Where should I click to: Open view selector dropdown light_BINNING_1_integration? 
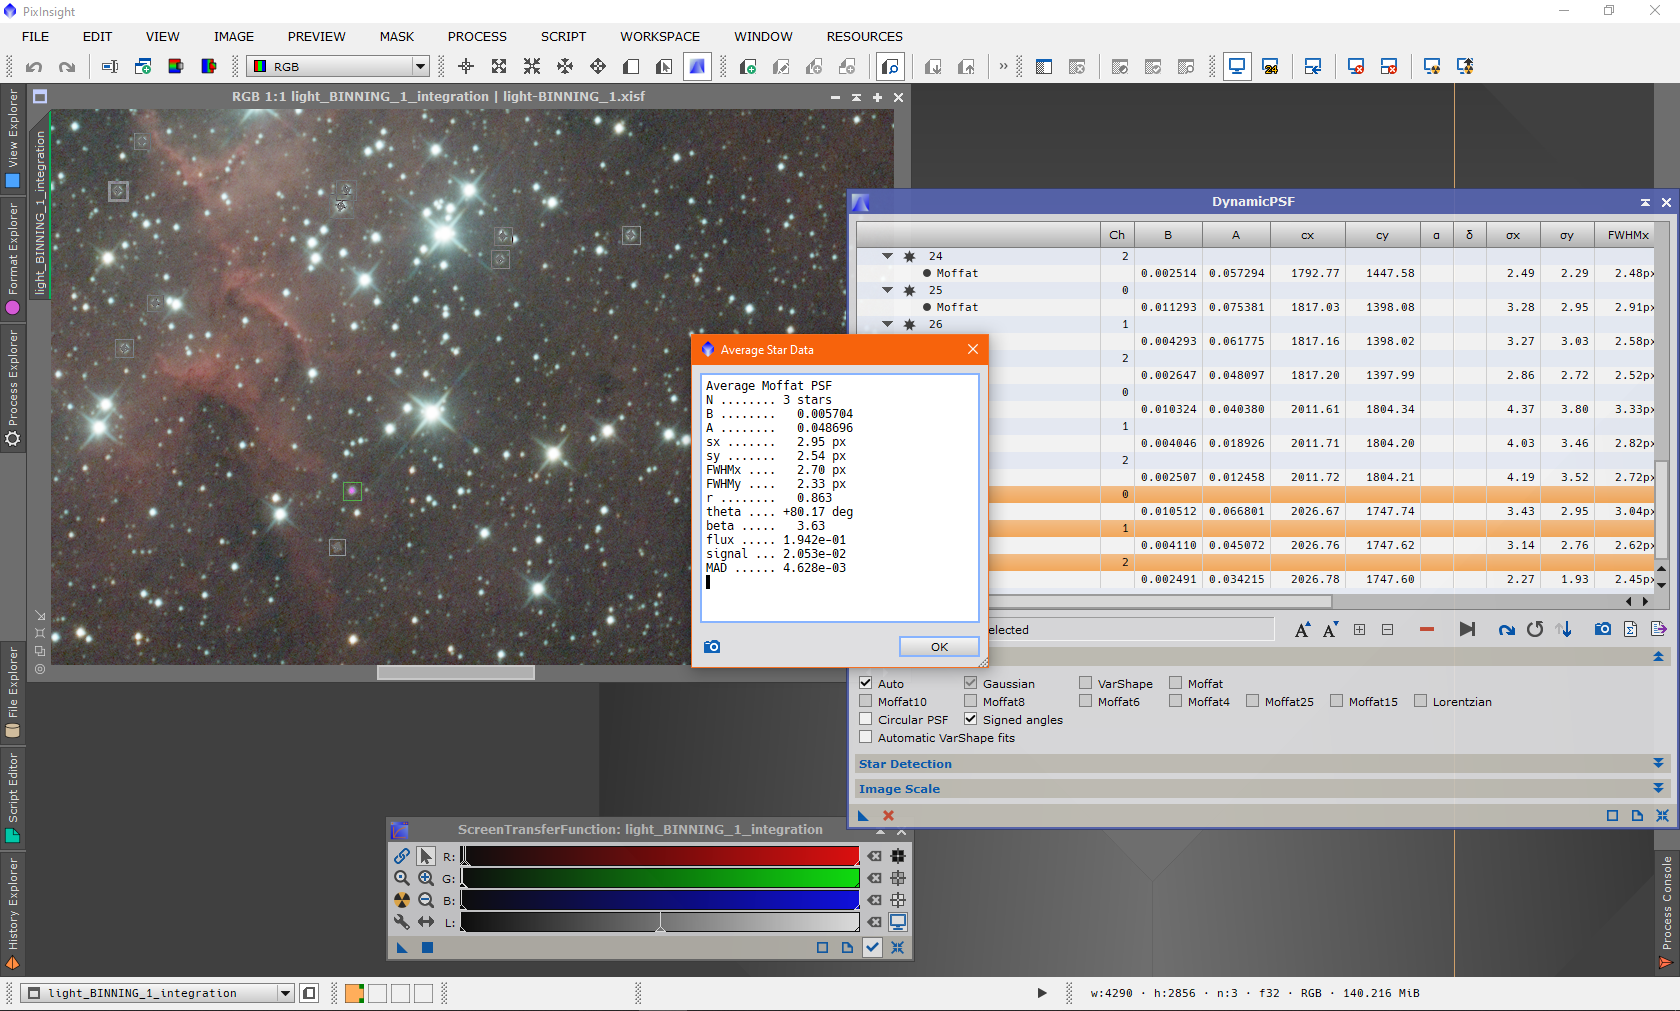[x=158, y=993]
